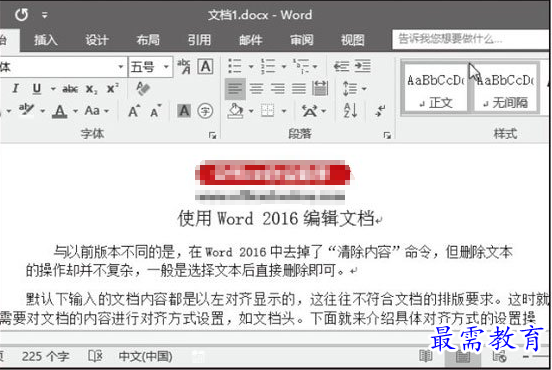
Task: Switch to read mode view icon
Action: point(426,356)
